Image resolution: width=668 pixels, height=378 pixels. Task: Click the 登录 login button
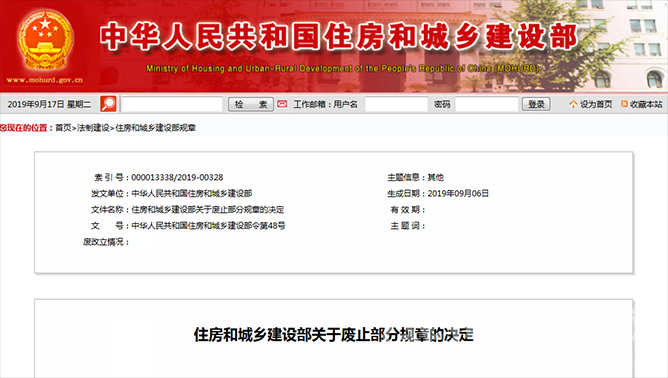pos(536,104)
